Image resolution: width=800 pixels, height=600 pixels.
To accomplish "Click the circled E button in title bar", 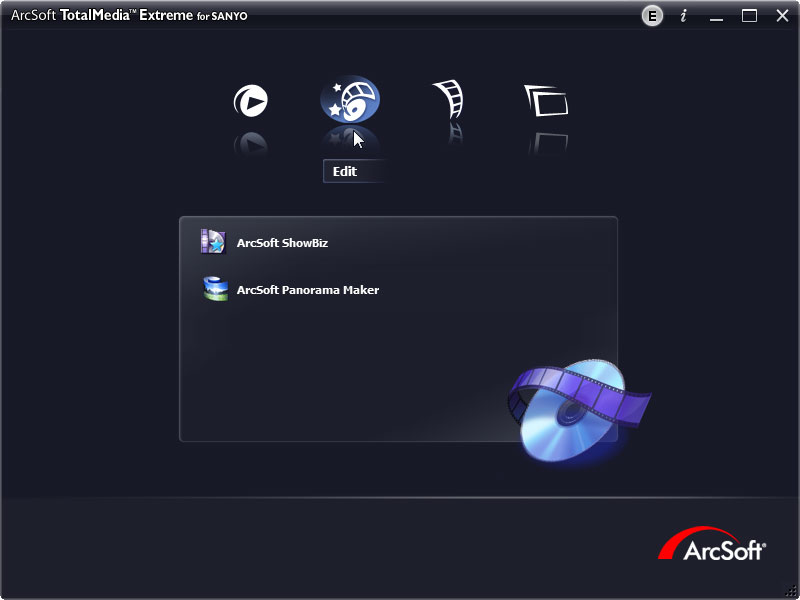I will pos(652,16).
